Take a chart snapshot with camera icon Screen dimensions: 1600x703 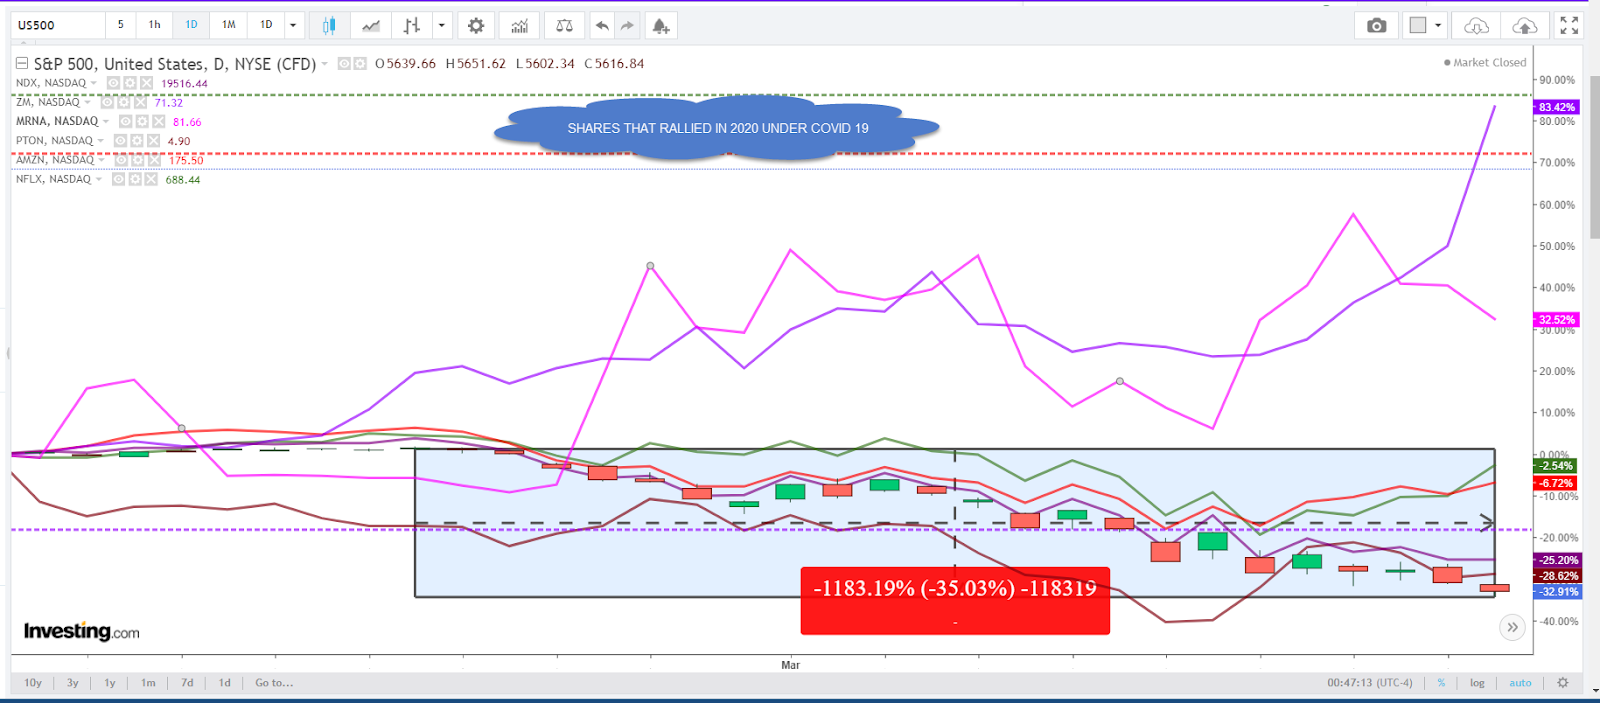click(x=1377, y=25)
